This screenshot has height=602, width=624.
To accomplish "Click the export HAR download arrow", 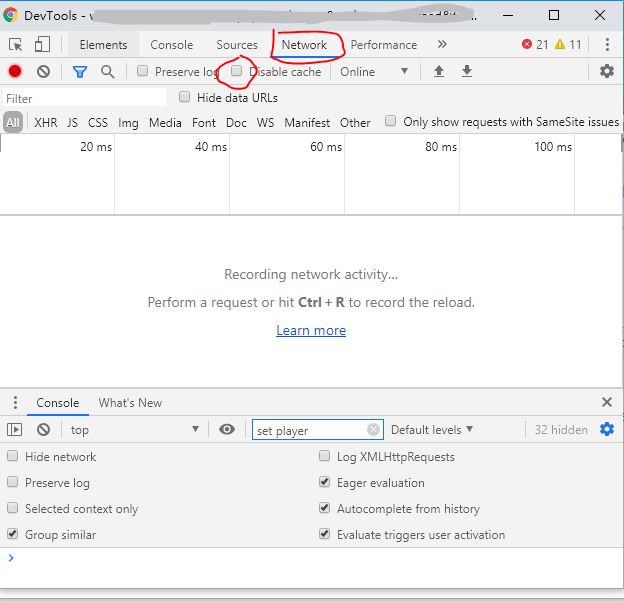I will pyautogui.click(x=466, y=71).
